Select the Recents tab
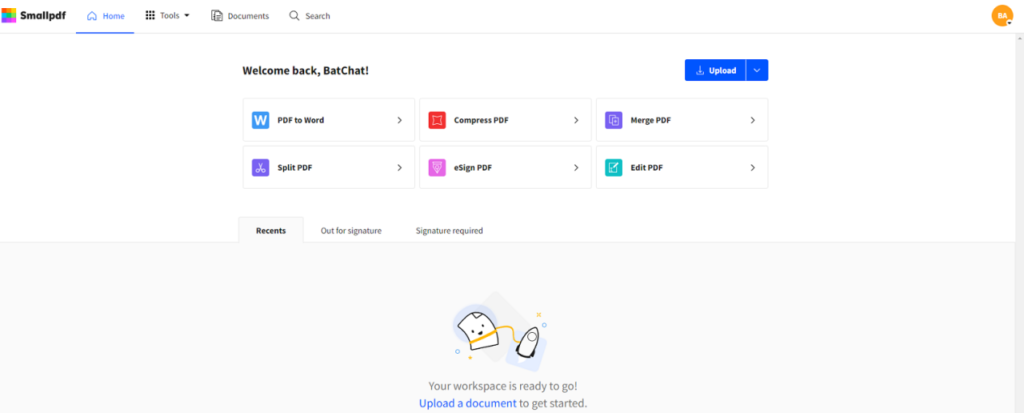The width and height of the screenshot is (1024, 413). (x=271, y=231)
